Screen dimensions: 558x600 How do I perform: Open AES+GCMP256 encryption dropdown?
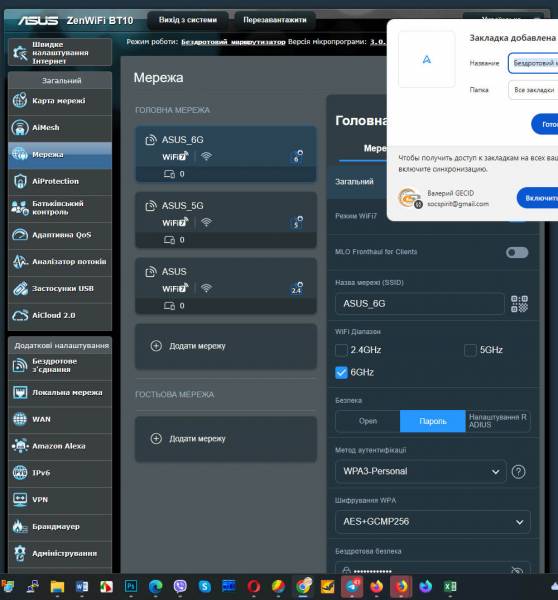pos(433,522)
